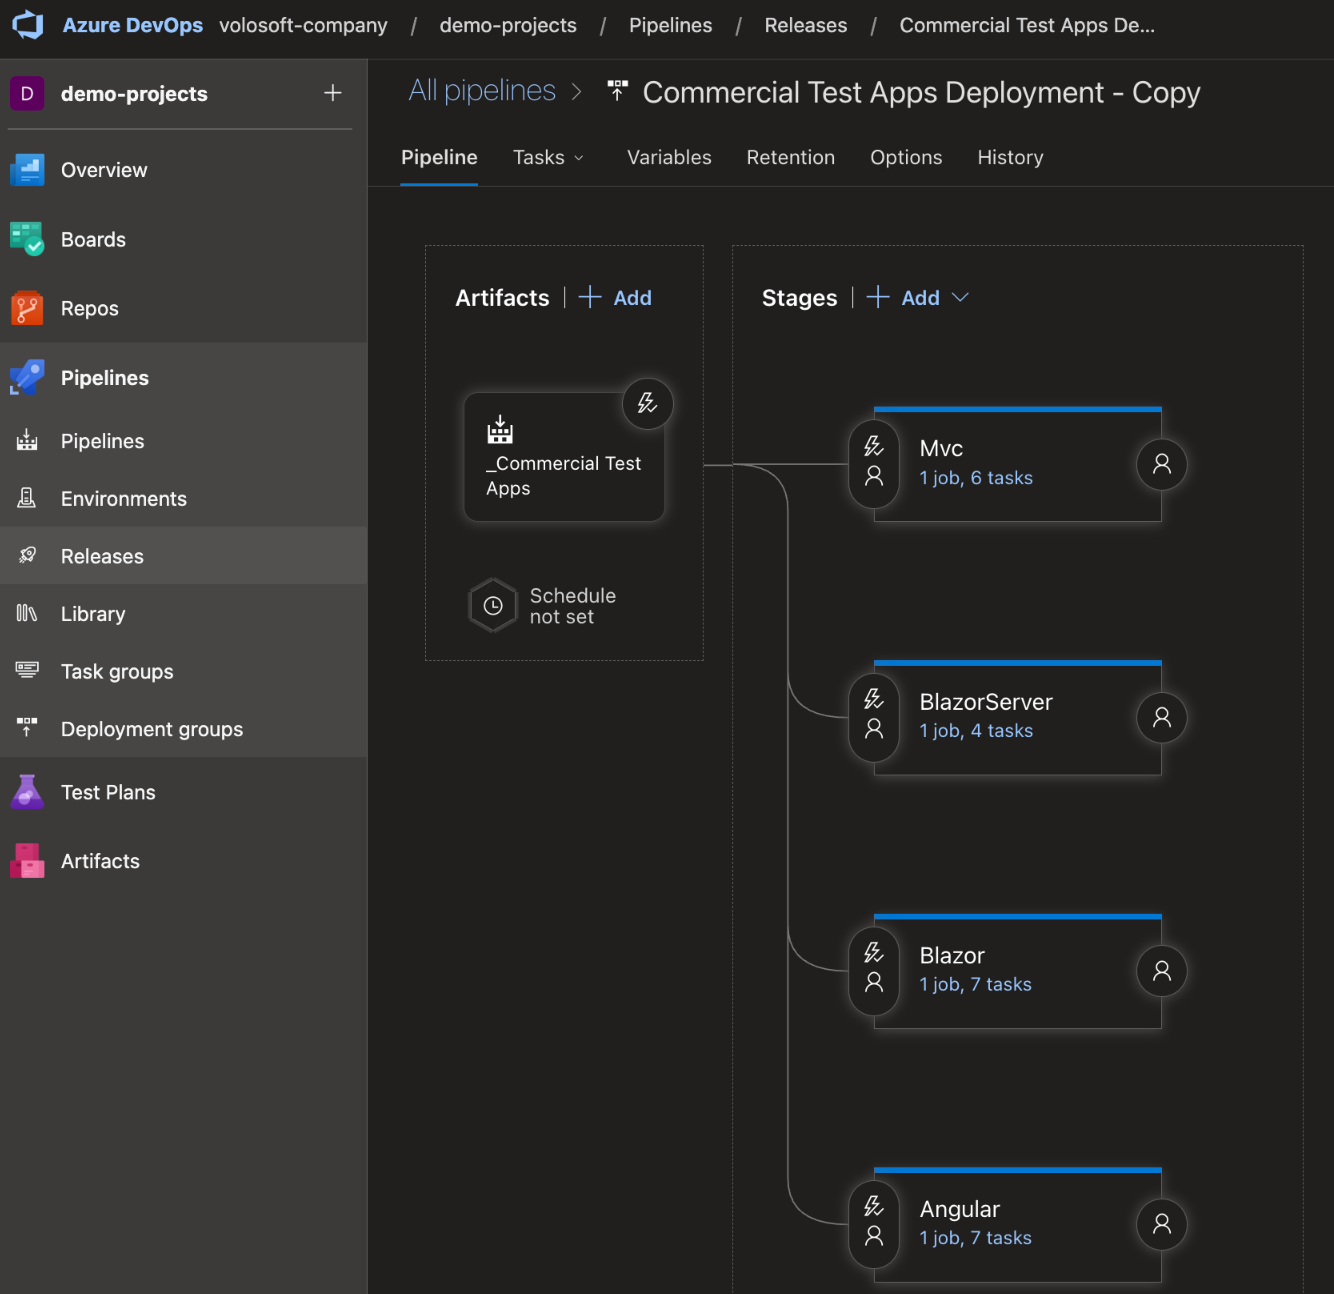Open the Boards sidebar icon
Viewport: 1334px width, 1294px height.
pyautogui.click(x=27, y=239)
